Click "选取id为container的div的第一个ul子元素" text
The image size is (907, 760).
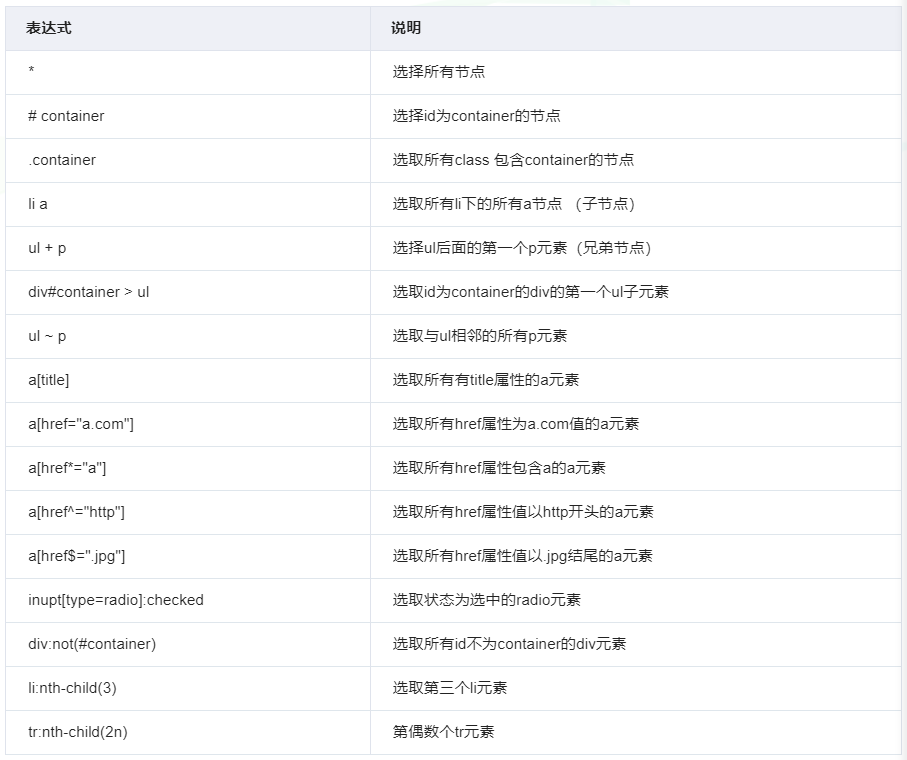click(530, 292)
